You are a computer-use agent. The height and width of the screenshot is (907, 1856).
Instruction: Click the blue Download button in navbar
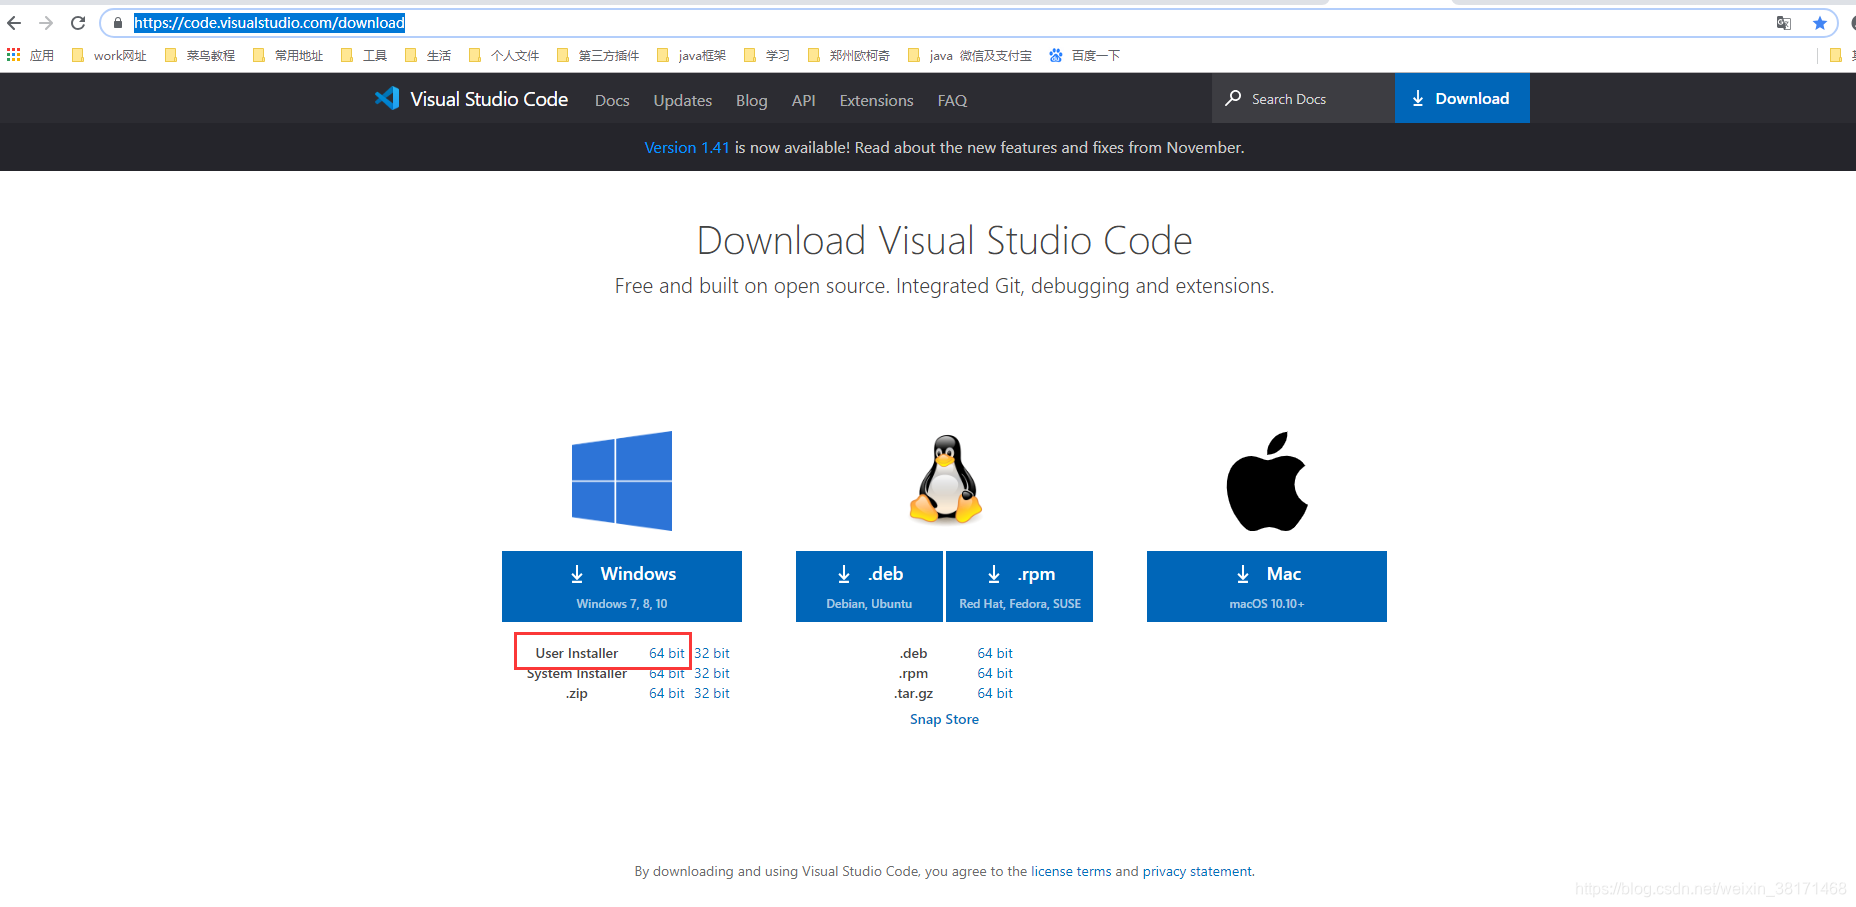point(1462,98)
